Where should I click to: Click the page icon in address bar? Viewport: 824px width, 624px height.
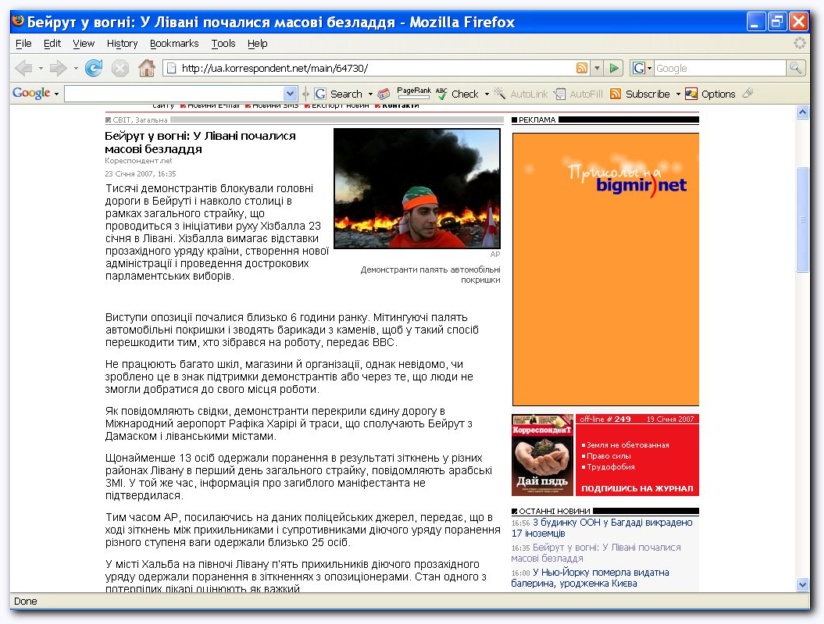pyautogui.click(x=170, y=68)
